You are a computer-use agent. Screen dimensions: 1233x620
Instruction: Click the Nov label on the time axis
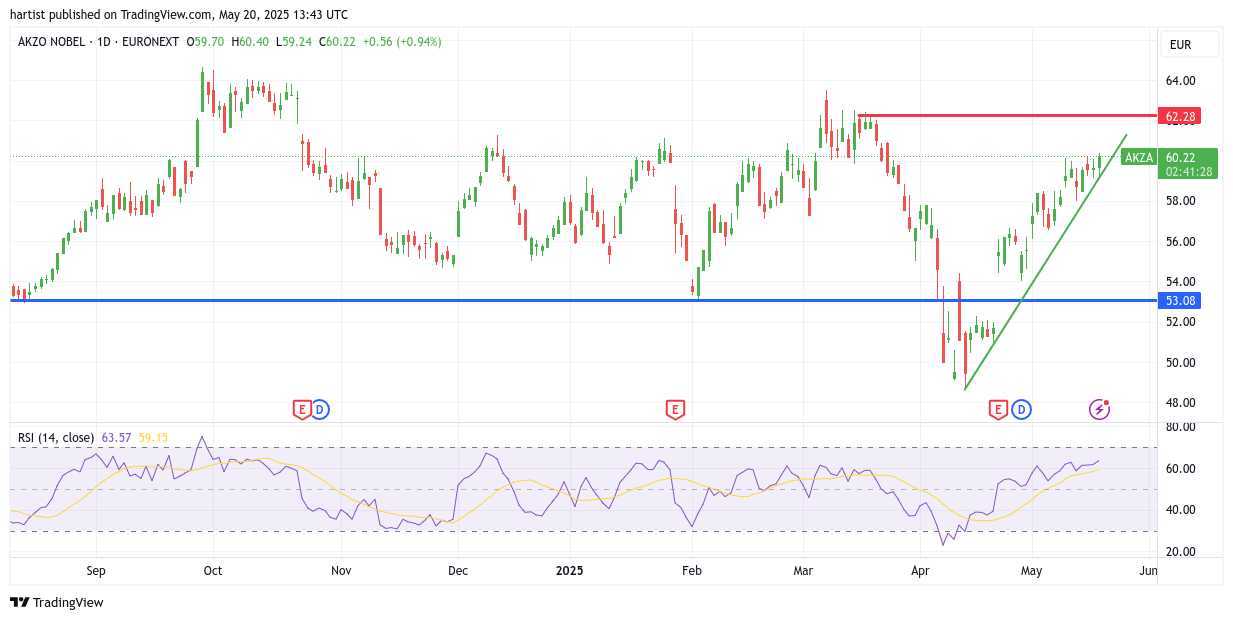pos(341,571)
